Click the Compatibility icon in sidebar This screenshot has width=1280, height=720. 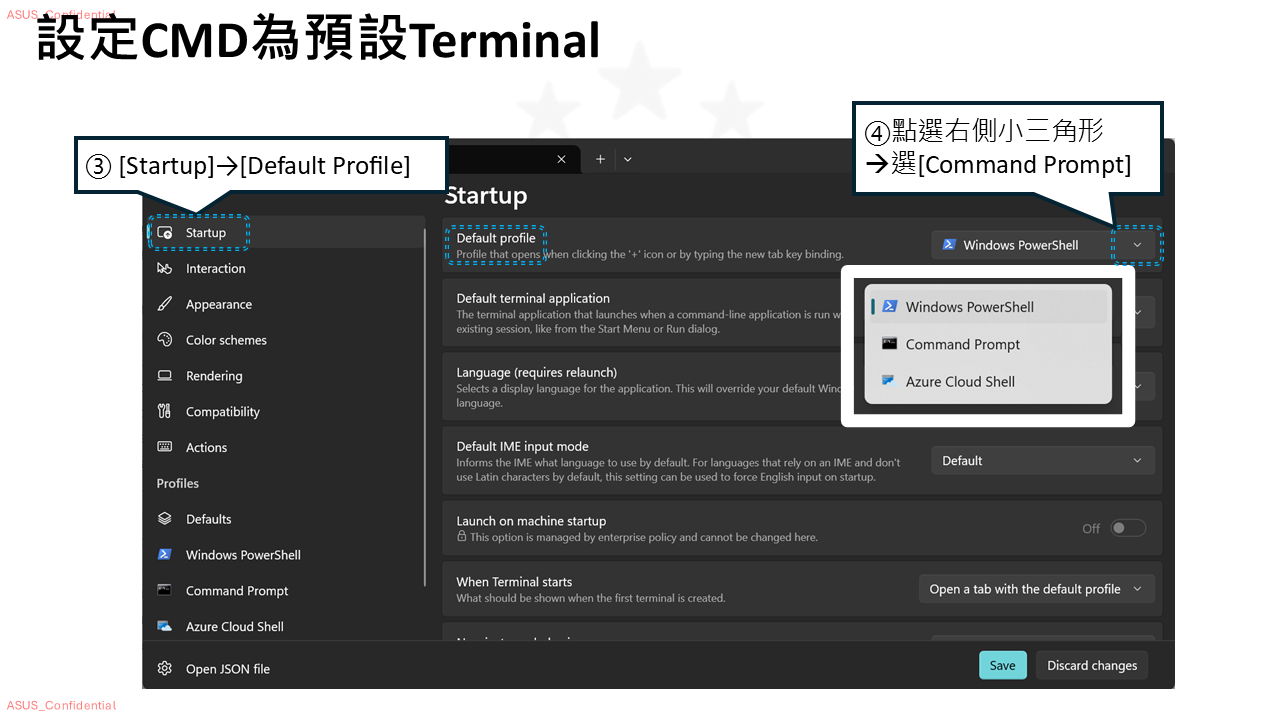click(x=165, y=411)
